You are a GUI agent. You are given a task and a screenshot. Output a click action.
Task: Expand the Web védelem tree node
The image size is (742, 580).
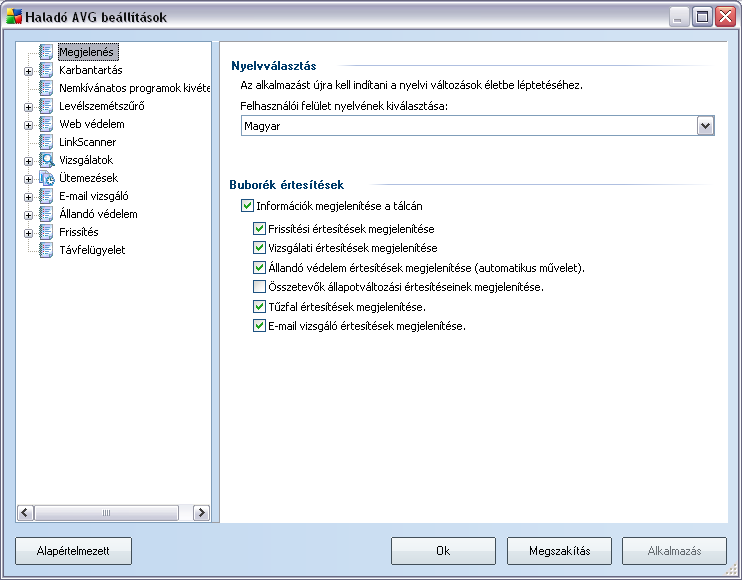tap(28, 125)
